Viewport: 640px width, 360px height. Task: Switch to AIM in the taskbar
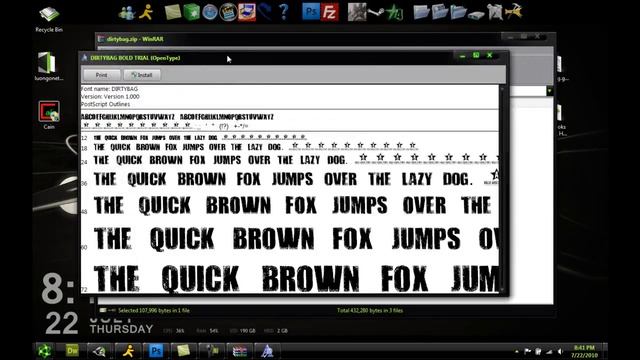click(x=128, y=351)
